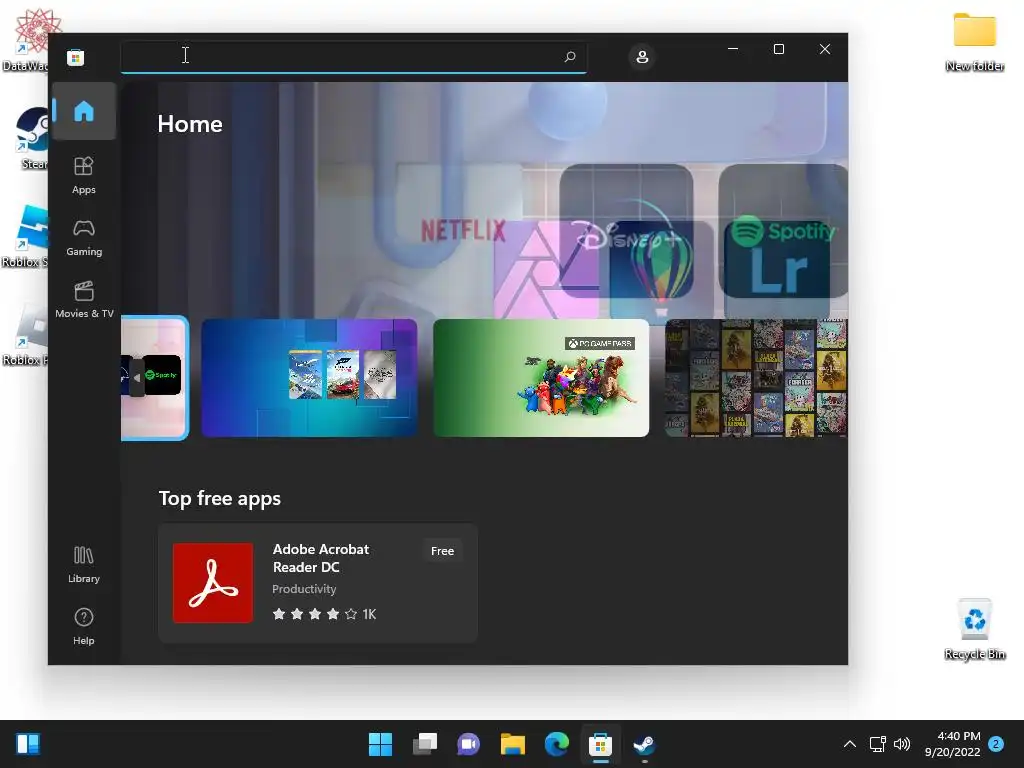Open the notification count badge
1024x768 pixels.
click(x=996, y=744)
